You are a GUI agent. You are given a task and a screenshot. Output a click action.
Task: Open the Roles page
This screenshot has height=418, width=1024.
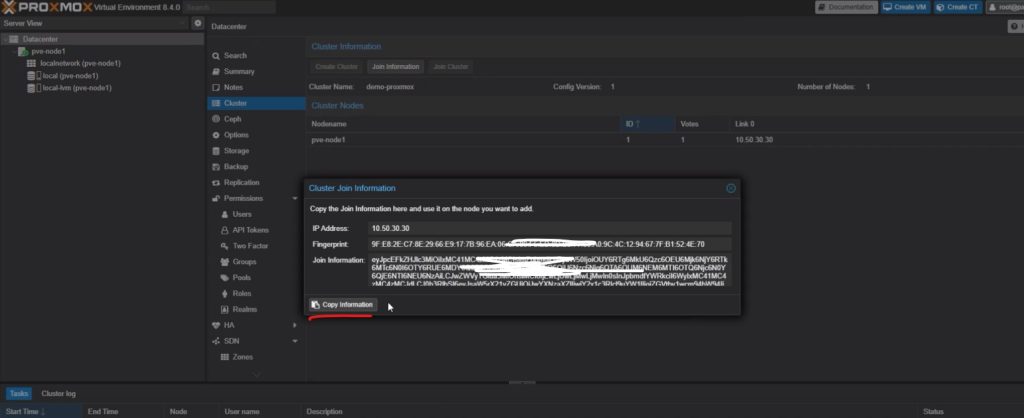tap(242, 293)
